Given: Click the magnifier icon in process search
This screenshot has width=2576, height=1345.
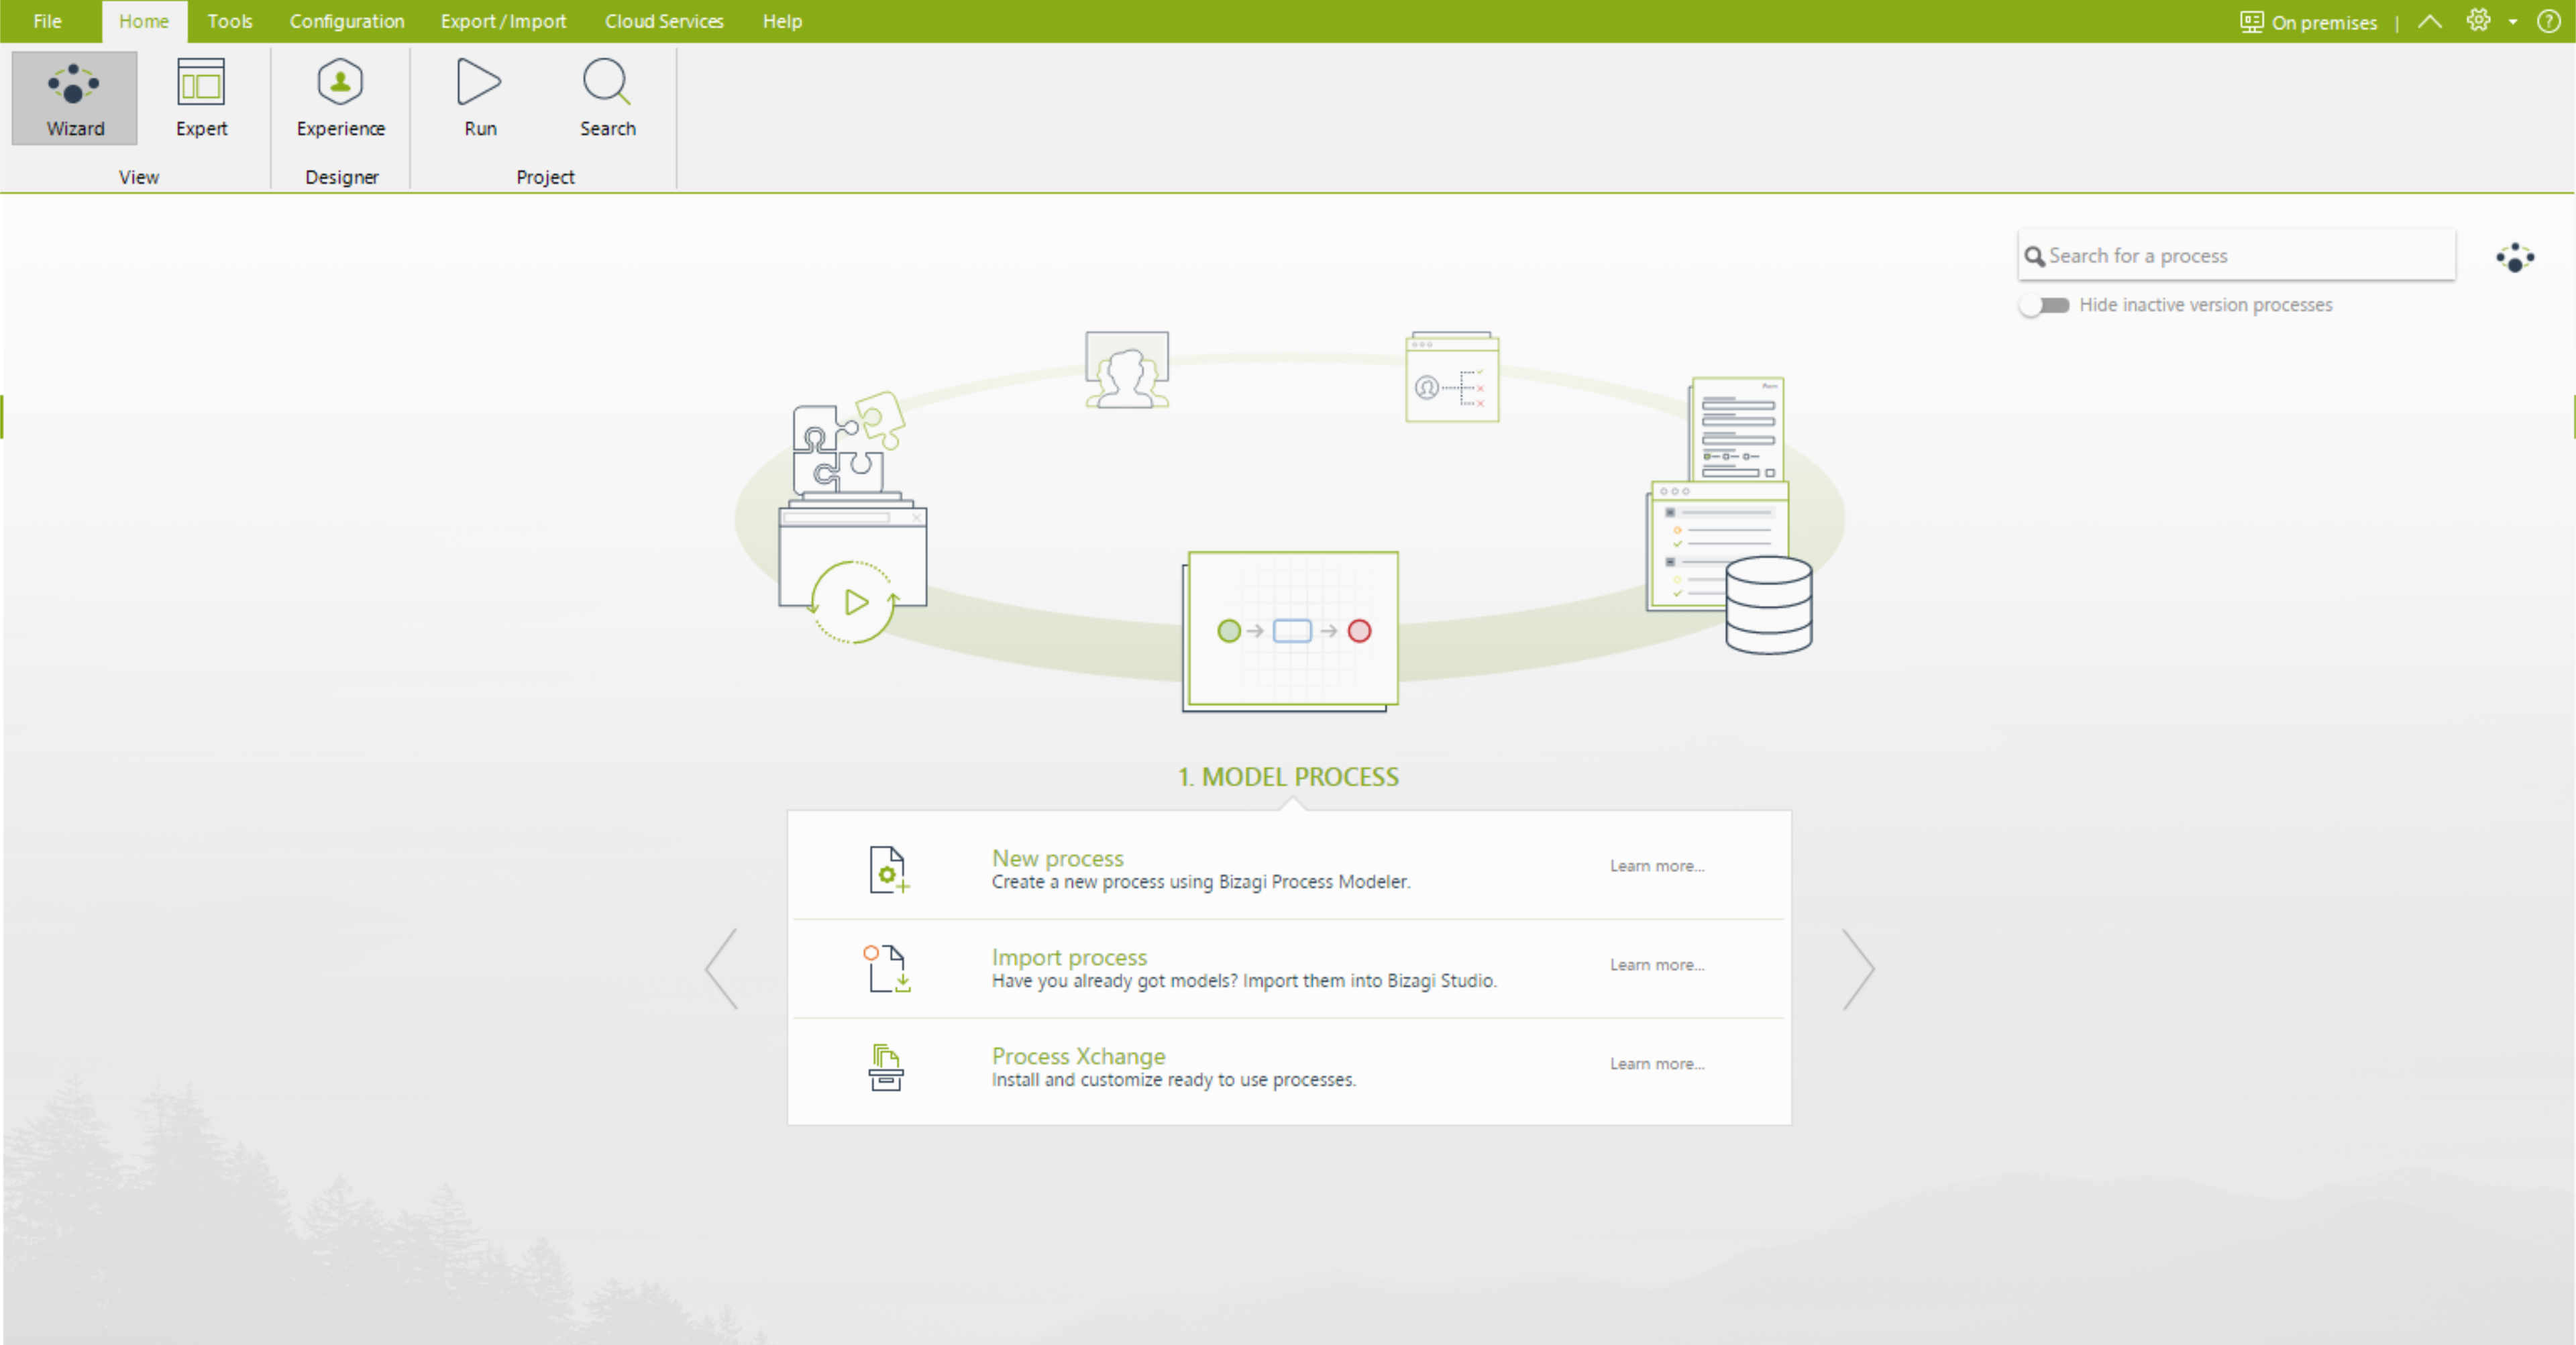Looking at the screenshot, I should click(2034, 257).
